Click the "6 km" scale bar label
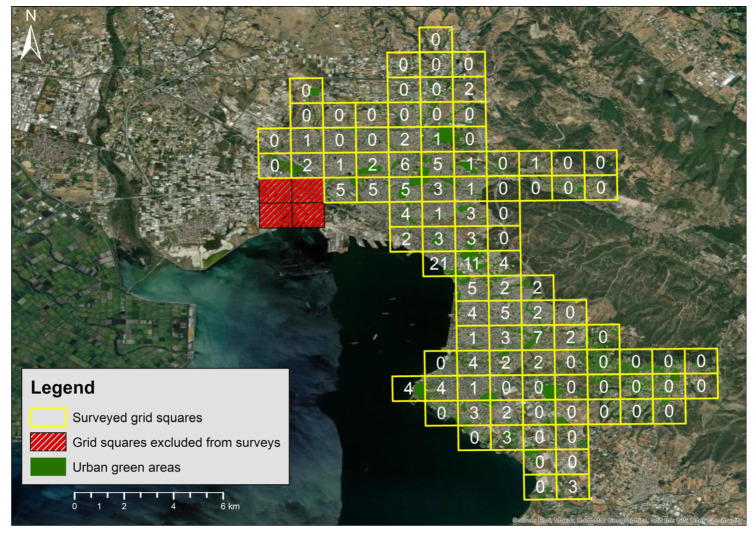 coord(230,507)
